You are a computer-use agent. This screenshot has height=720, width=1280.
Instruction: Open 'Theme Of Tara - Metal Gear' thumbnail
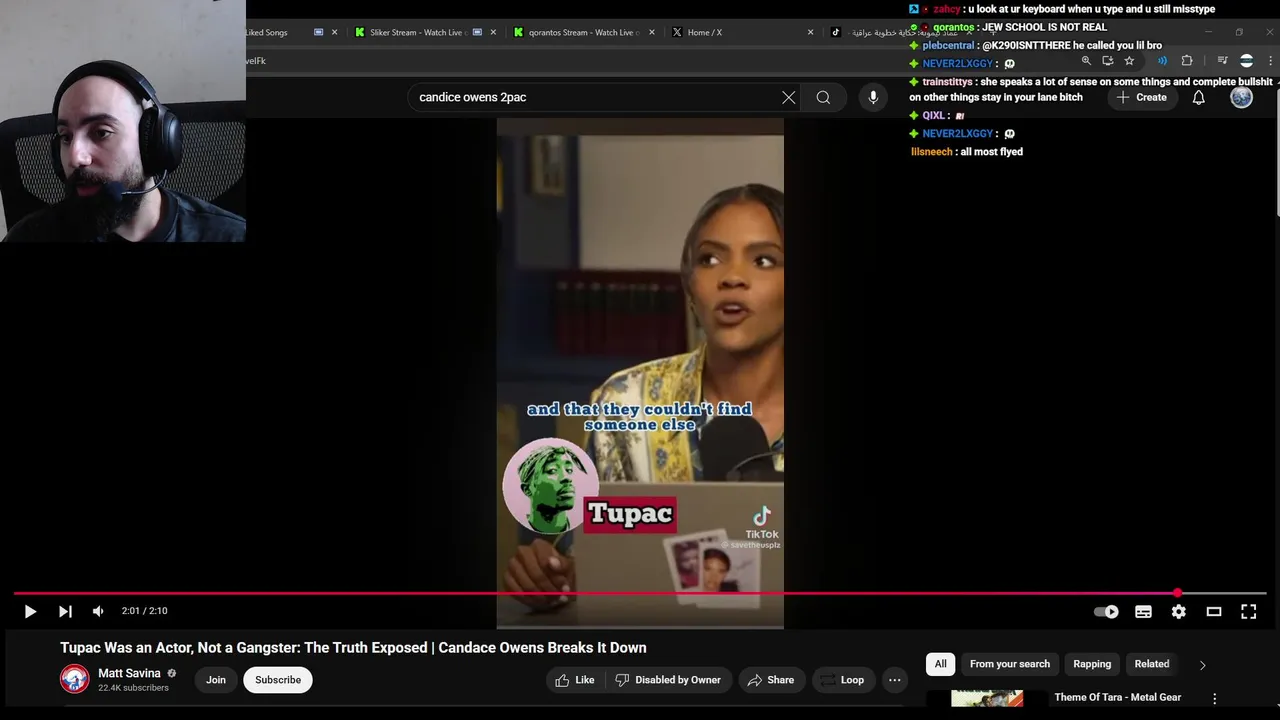(987, 698)
